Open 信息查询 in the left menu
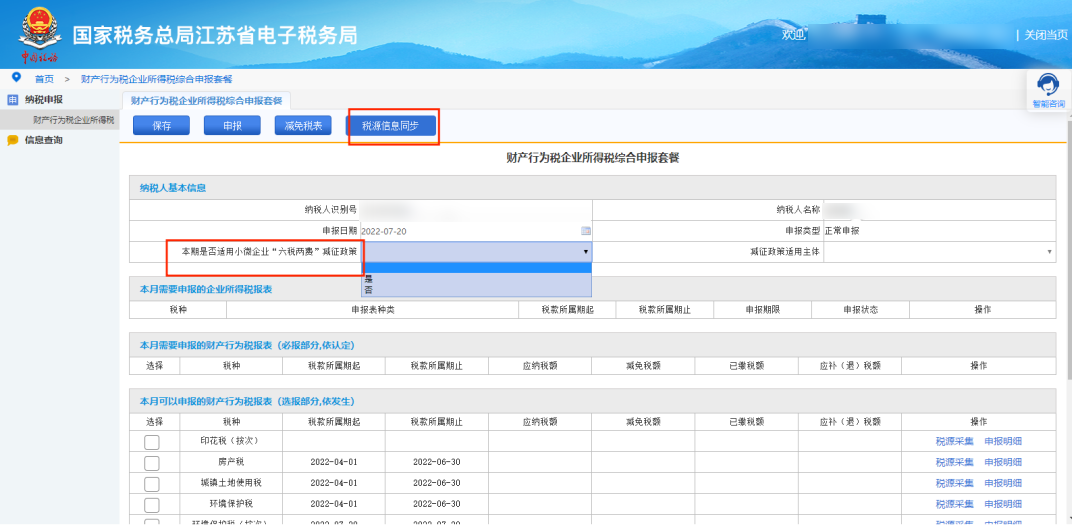The width and height of the screenshot is (1072, 527). [x=44, y=140]
